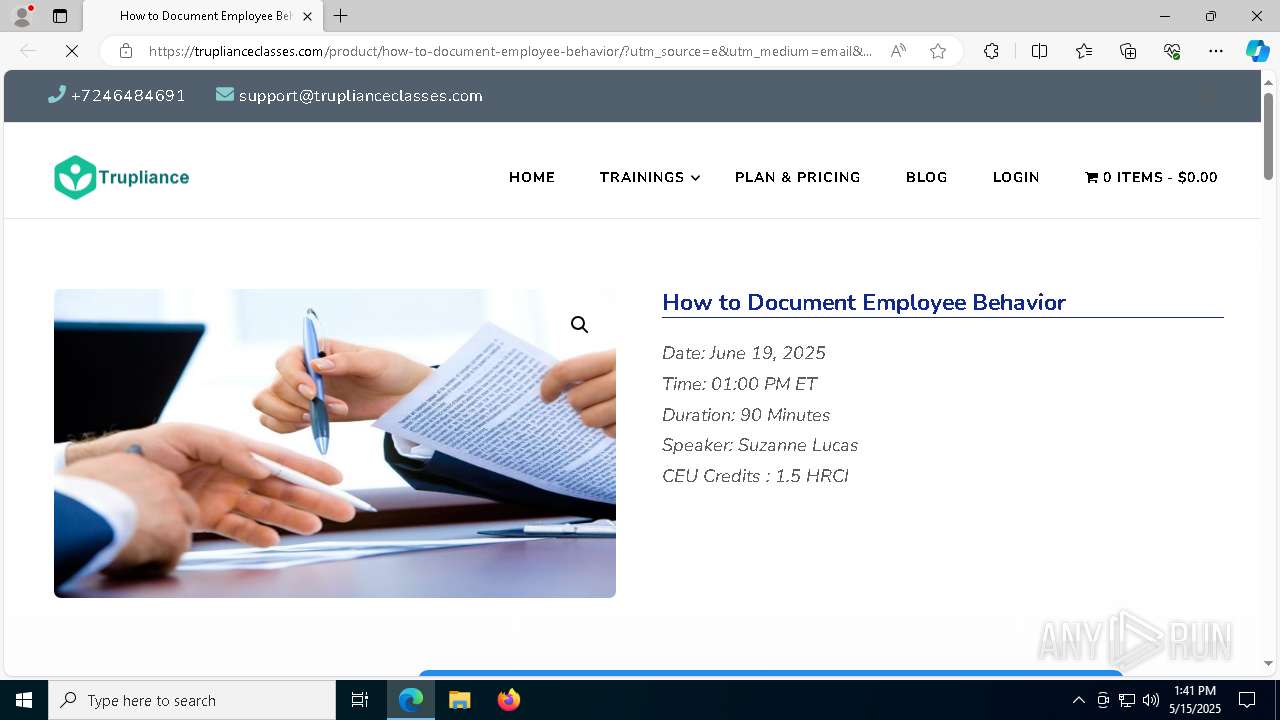Screen dimensions: 1280x720
Task: Show hidden system tray icons
Action: point(1078,700)
